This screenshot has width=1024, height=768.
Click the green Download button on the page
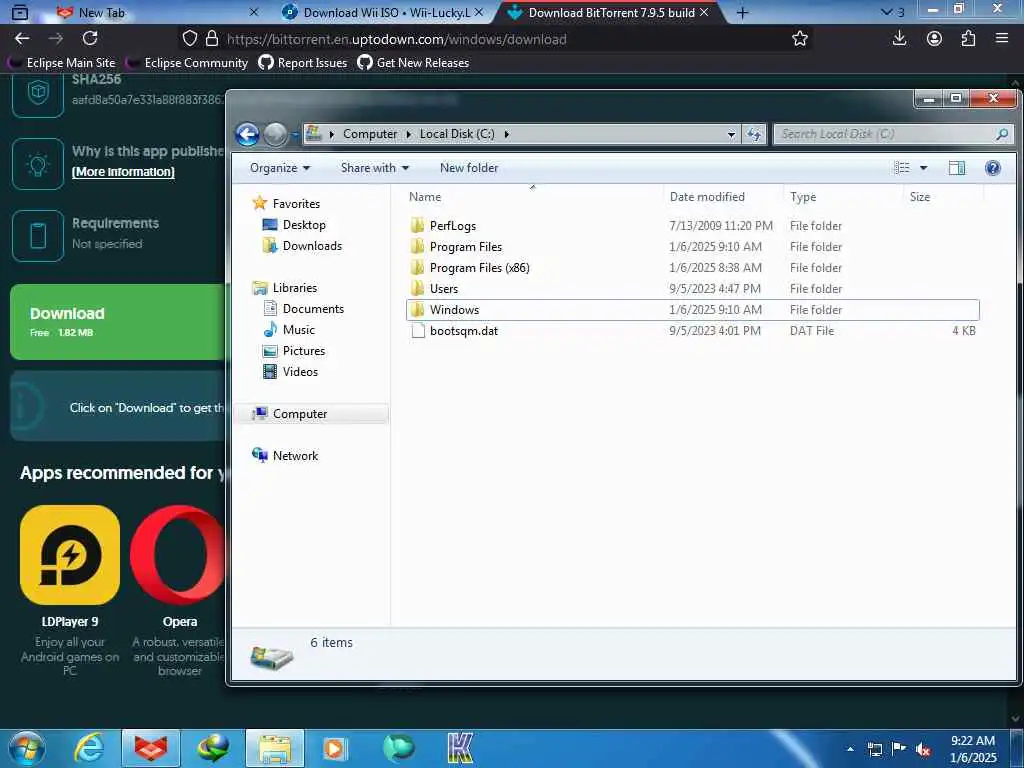coord(118,322)
